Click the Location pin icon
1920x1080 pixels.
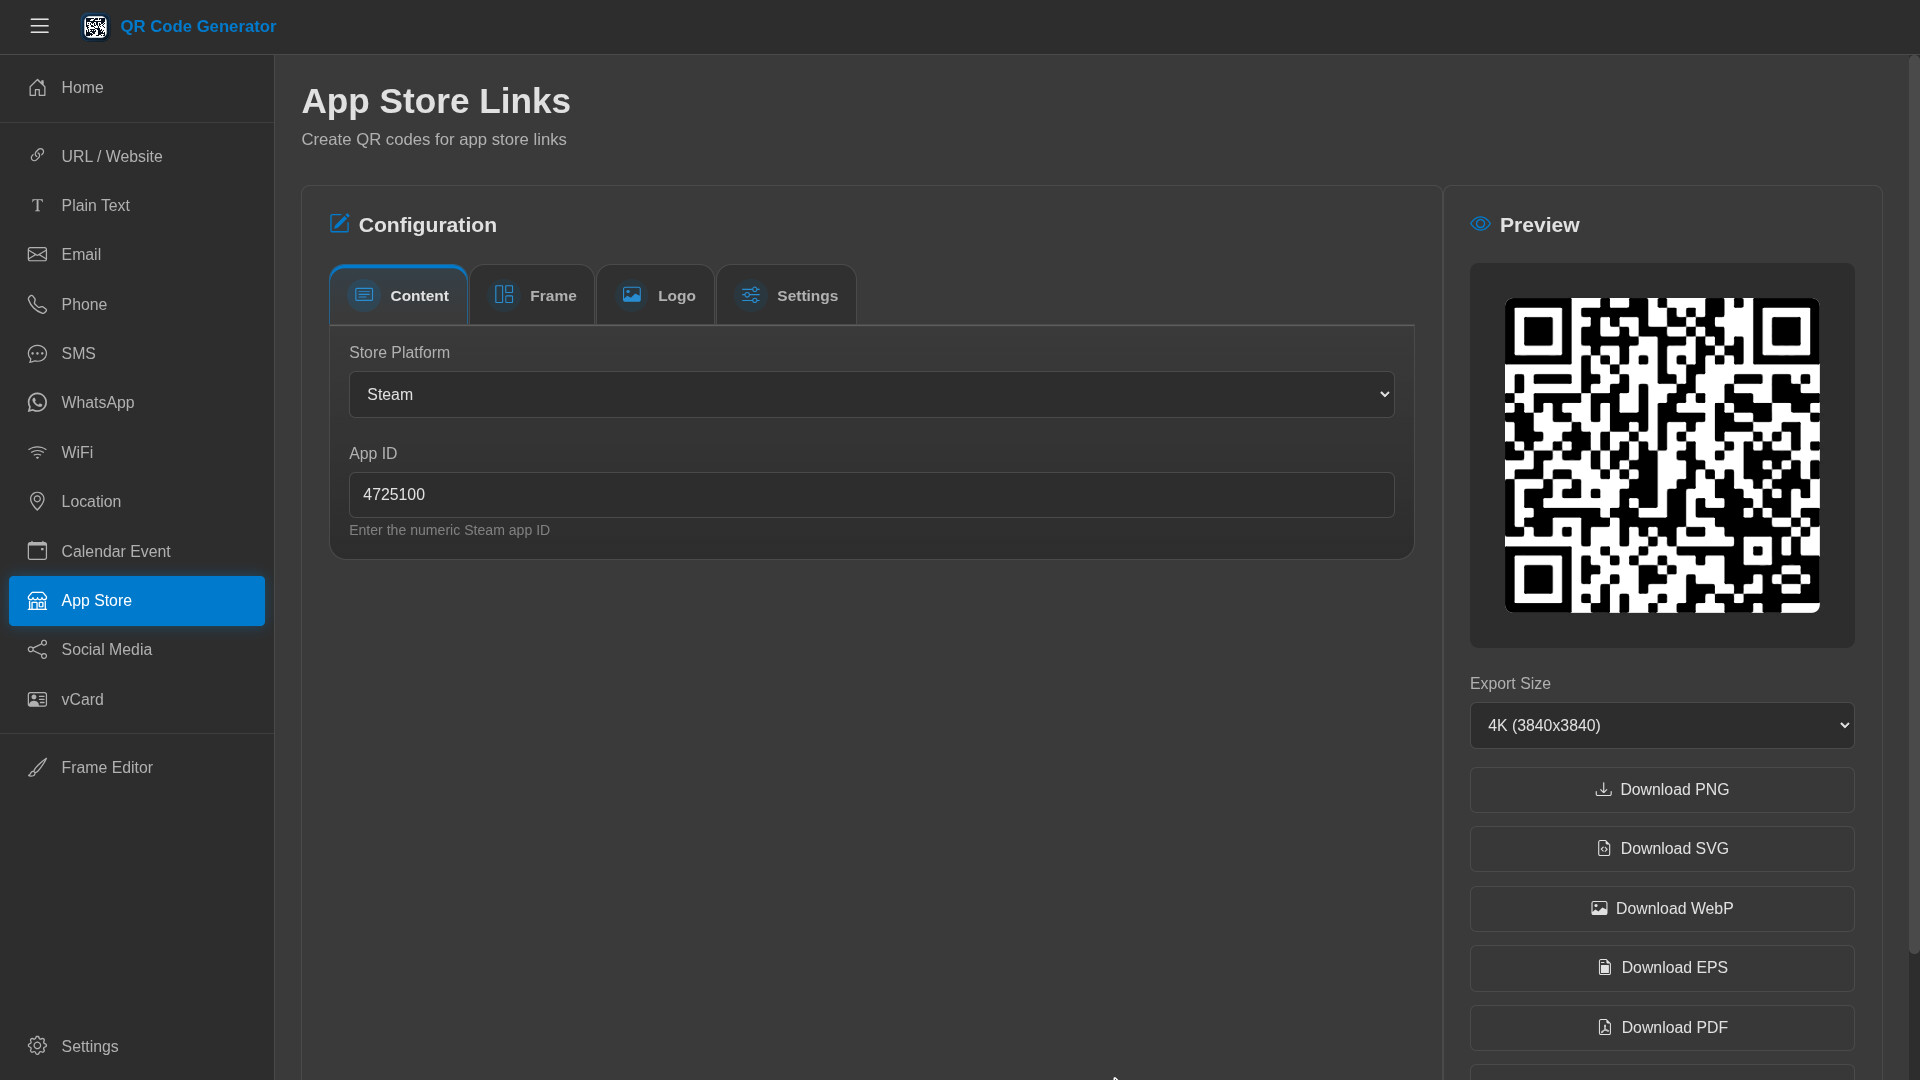point(37,502)
